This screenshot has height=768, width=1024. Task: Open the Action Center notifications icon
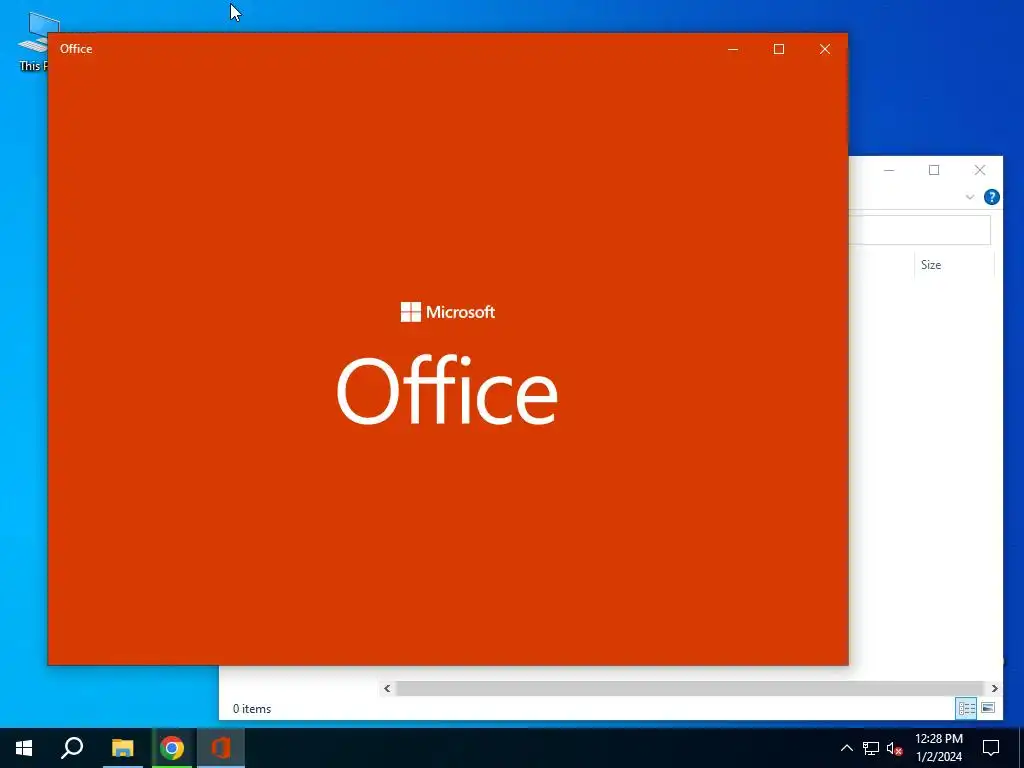coord(991,748)
